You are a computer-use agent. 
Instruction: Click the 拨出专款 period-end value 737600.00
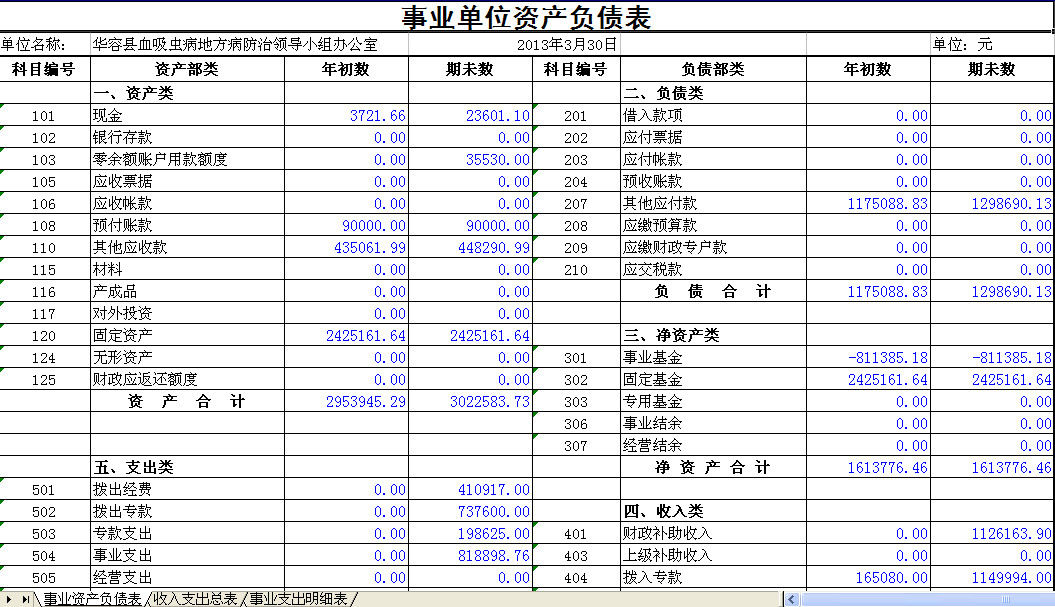coord(471,512)
